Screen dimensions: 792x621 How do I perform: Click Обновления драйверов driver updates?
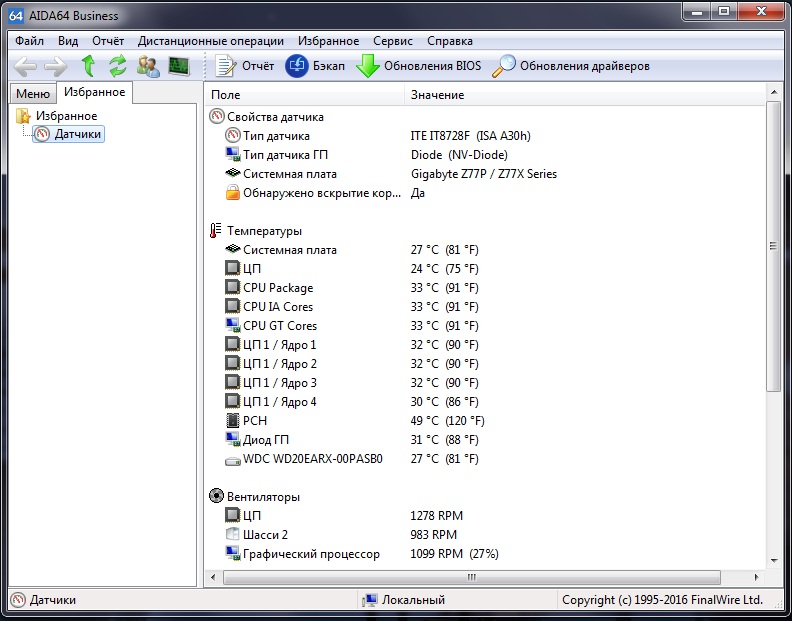(572, 66)
